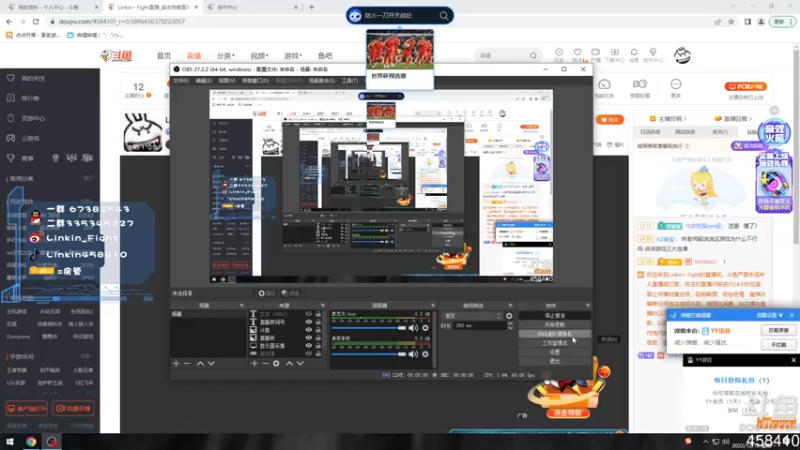Open 工具(T) menu in OBS
This screenshot has width=800, height=450.
(349, 81)
